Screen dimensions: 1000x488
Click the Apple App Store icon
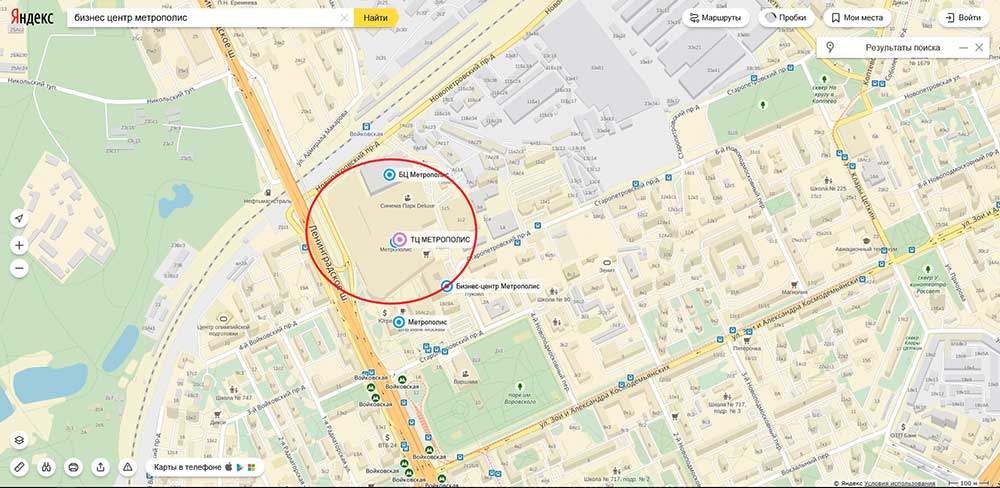point(228,467)
